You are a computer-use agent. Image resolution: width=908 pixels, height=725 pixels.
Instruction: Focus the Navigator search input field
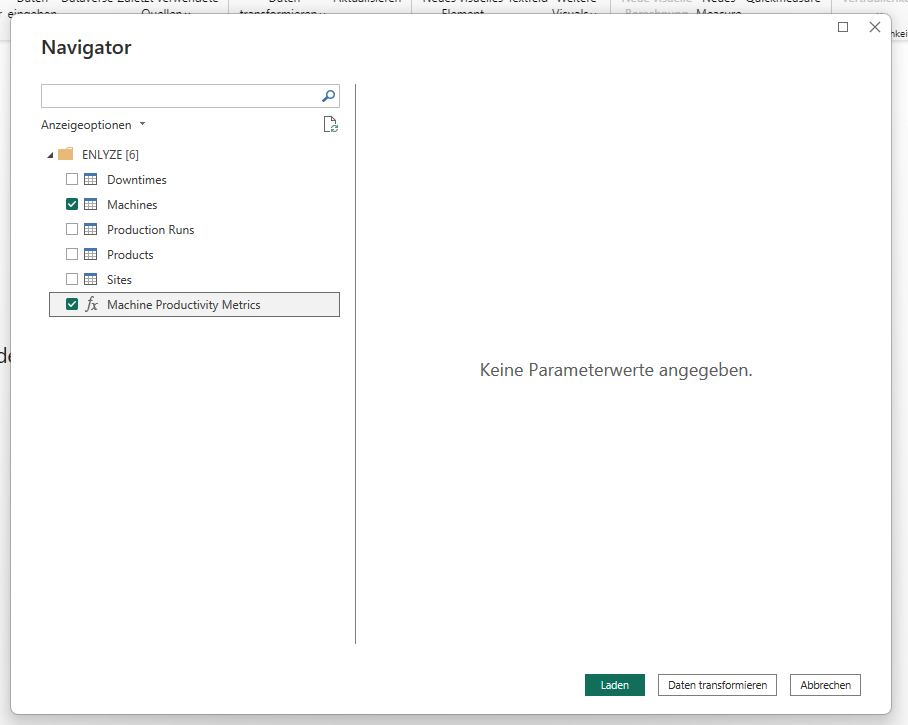click(x=180, y=96)
